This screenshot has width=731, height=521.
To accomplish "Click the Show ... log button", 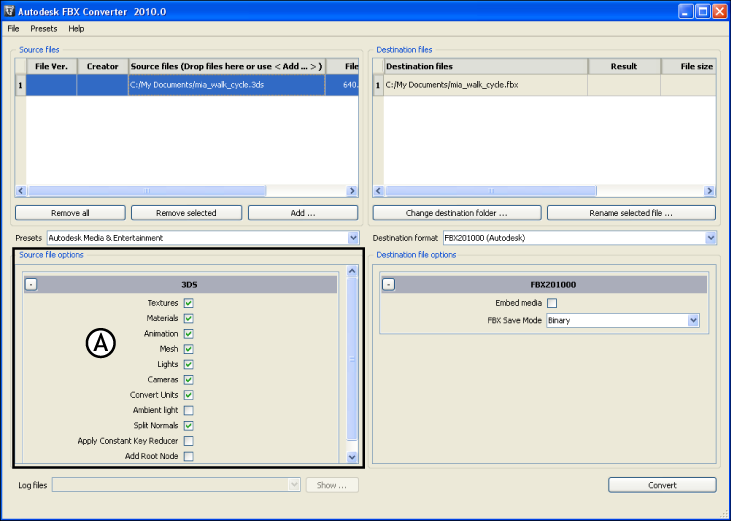I will pos(332,485).
